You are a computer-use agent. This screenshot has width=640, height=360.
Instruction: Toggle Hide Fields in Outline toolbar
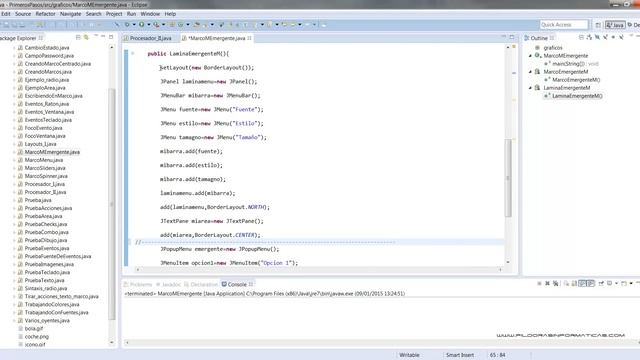[x=597, y=38]
